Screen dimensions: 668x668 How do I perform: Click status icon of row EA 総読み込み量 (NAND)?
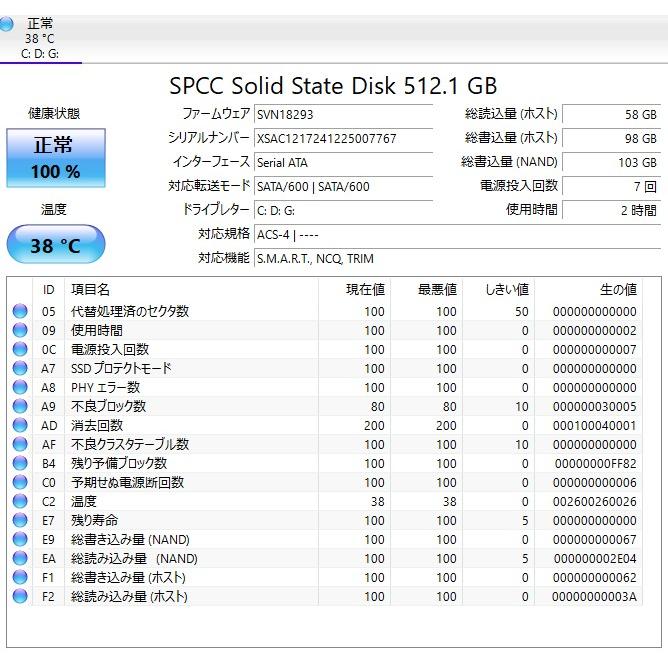20,558
